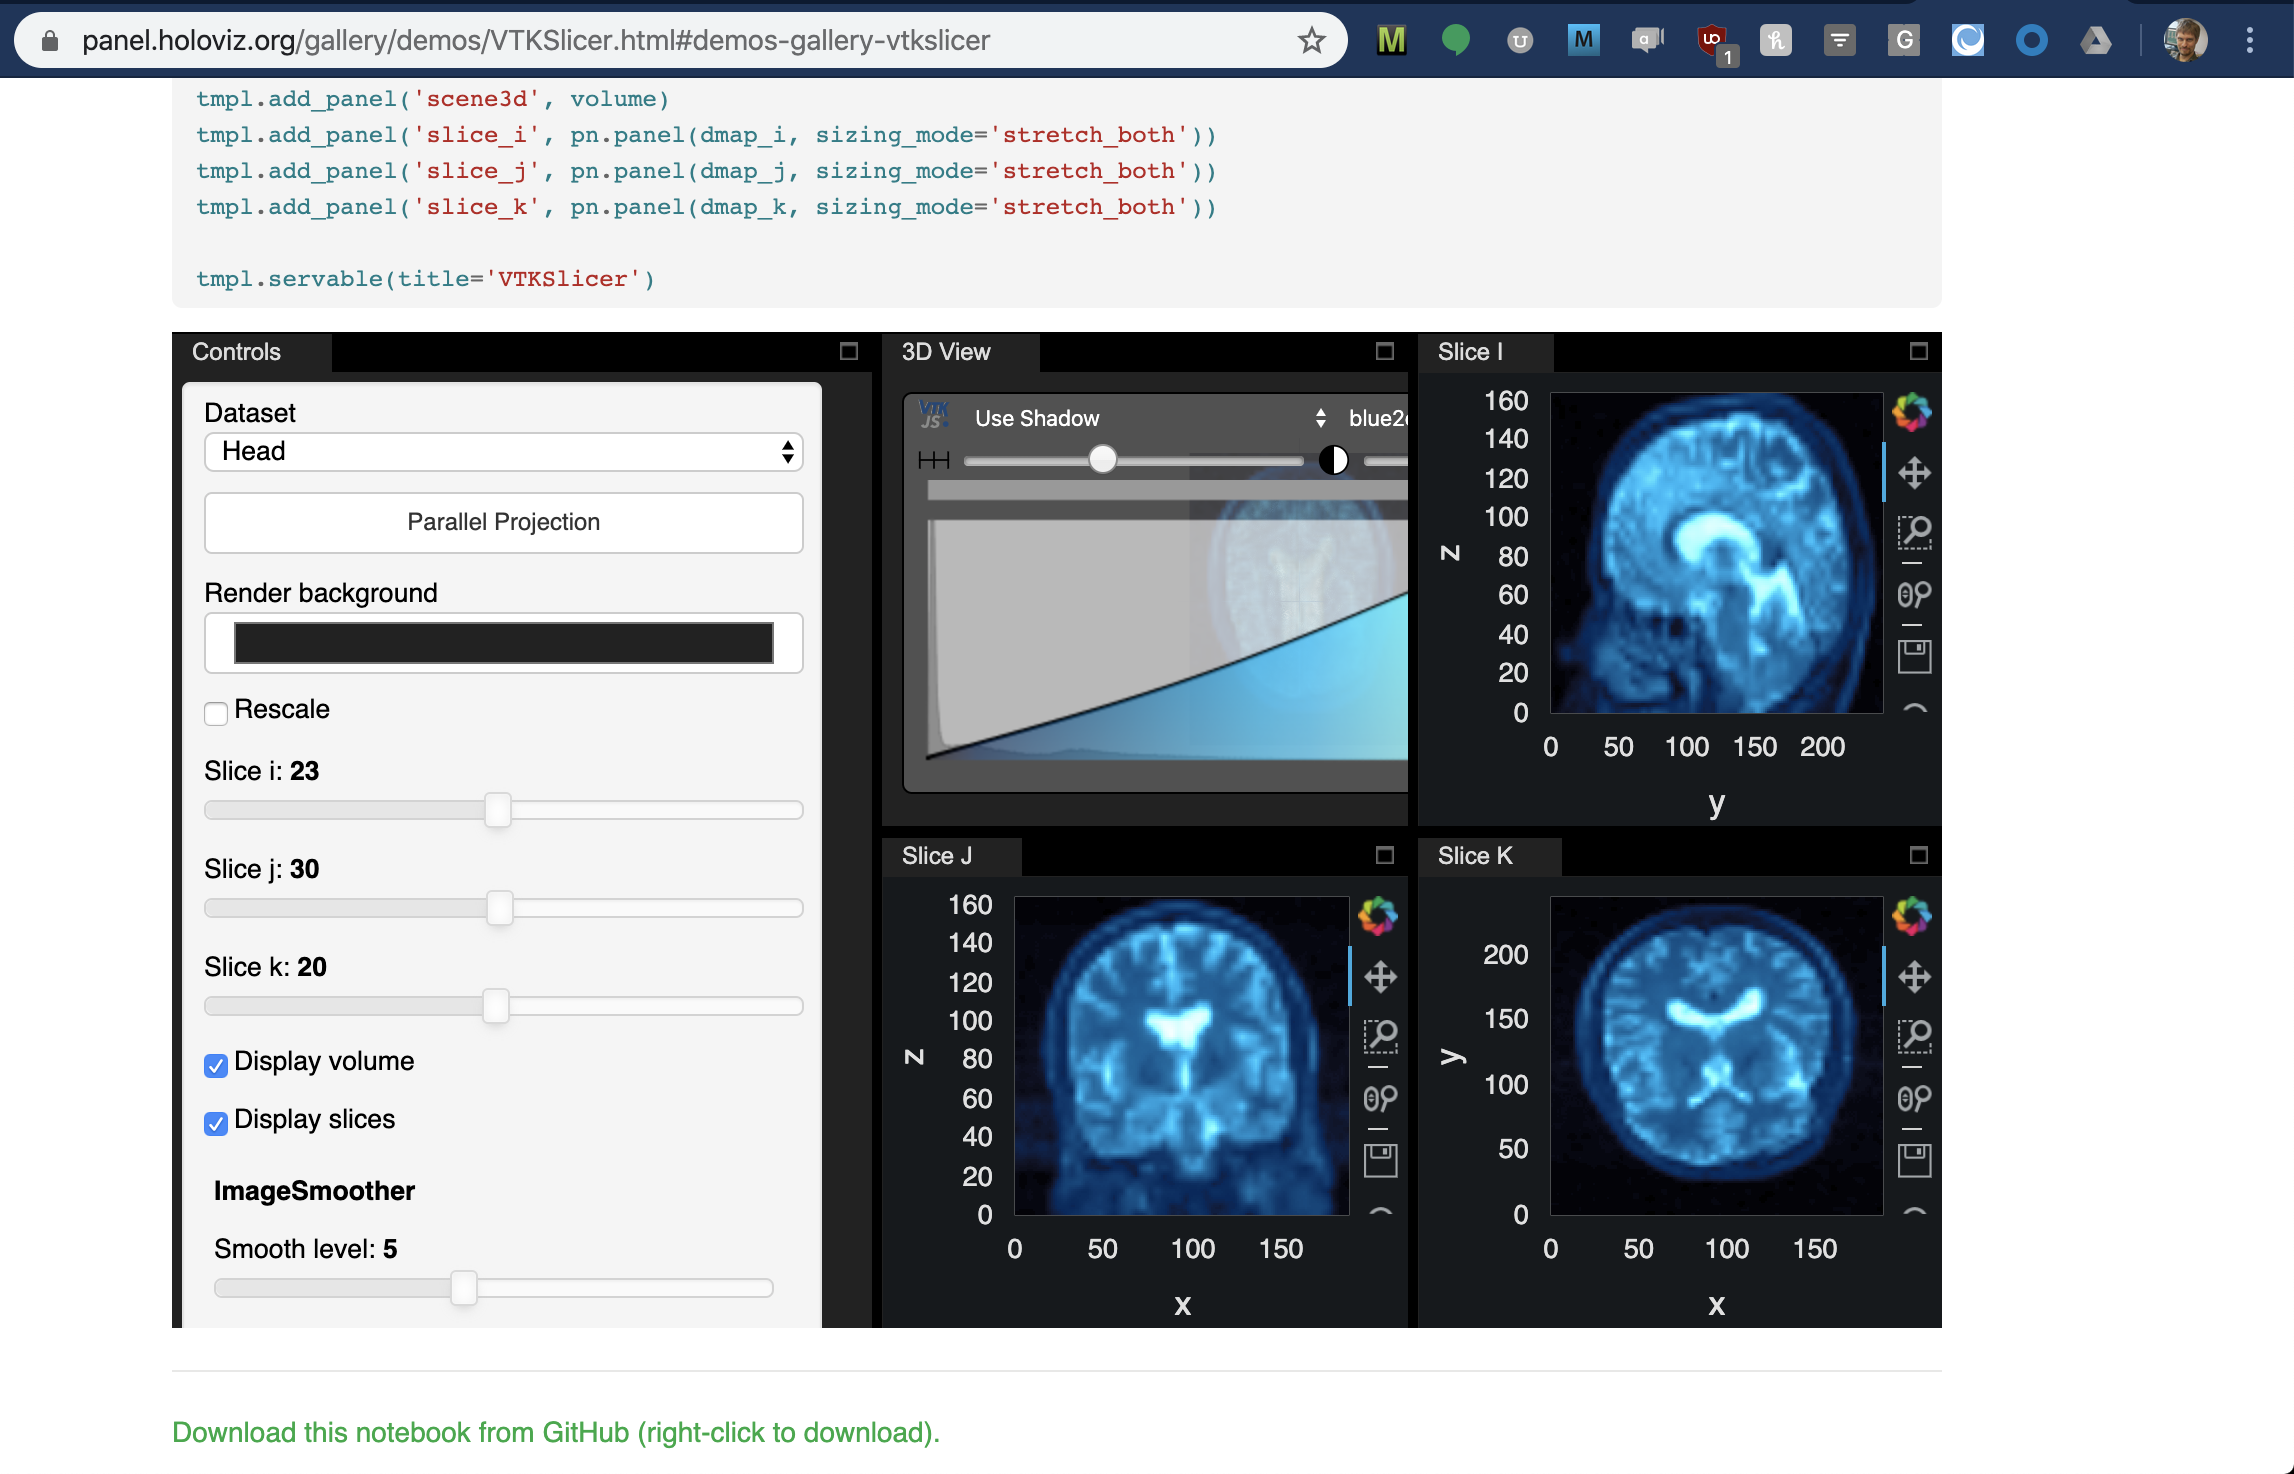Enable Wheel Zoom for Slice J

pyautogui.click(x=1381, y=1098)
